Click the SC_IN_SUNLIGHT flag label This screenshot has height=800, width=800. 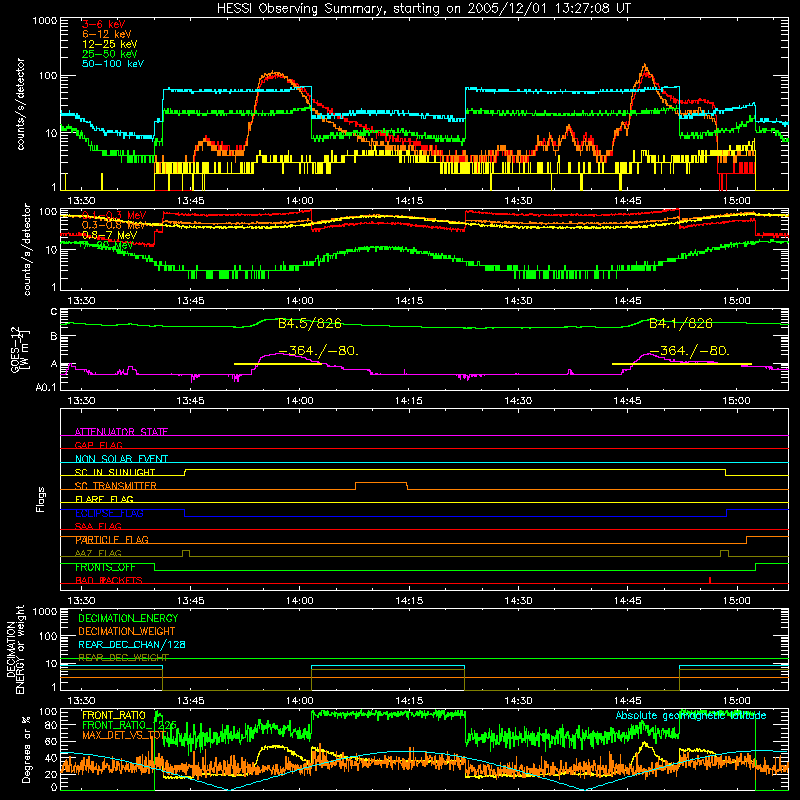115,472
